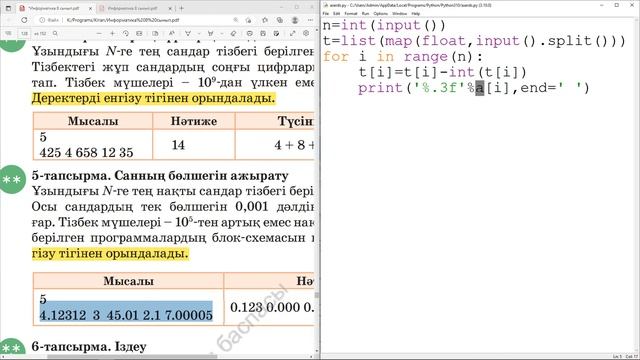Image resolution: width=640 pixels, height=360 pixels.
Task: Click highlighted text 'Деректерді енгізу тігінен орындалады.'
Action: point(153,98)
